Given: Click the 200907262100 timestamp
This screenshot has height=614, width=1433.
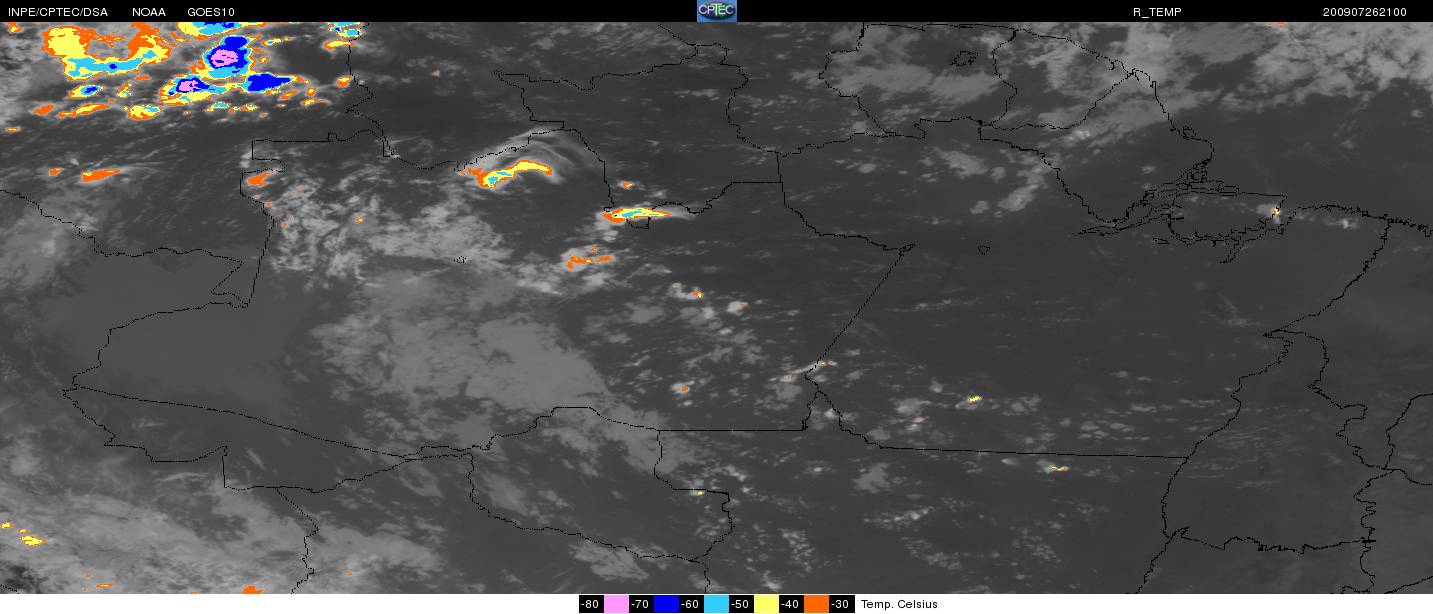Looking at the screenshot, I should tap(1364, 12).
